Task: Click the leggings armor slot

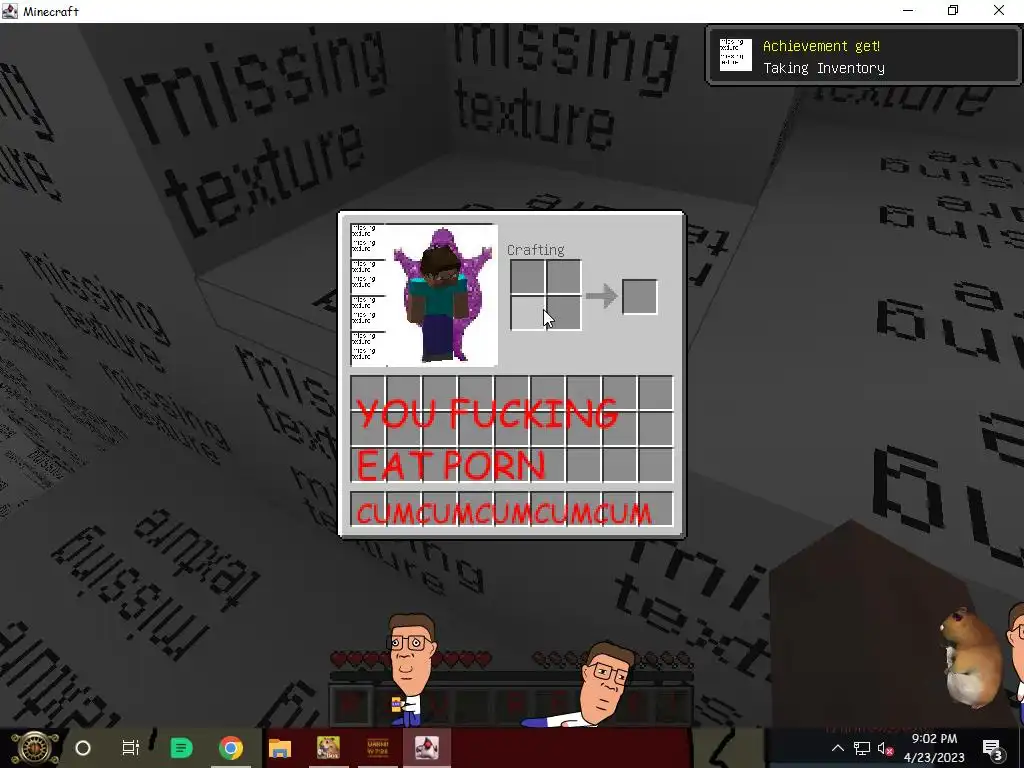Action: point(368,313)
